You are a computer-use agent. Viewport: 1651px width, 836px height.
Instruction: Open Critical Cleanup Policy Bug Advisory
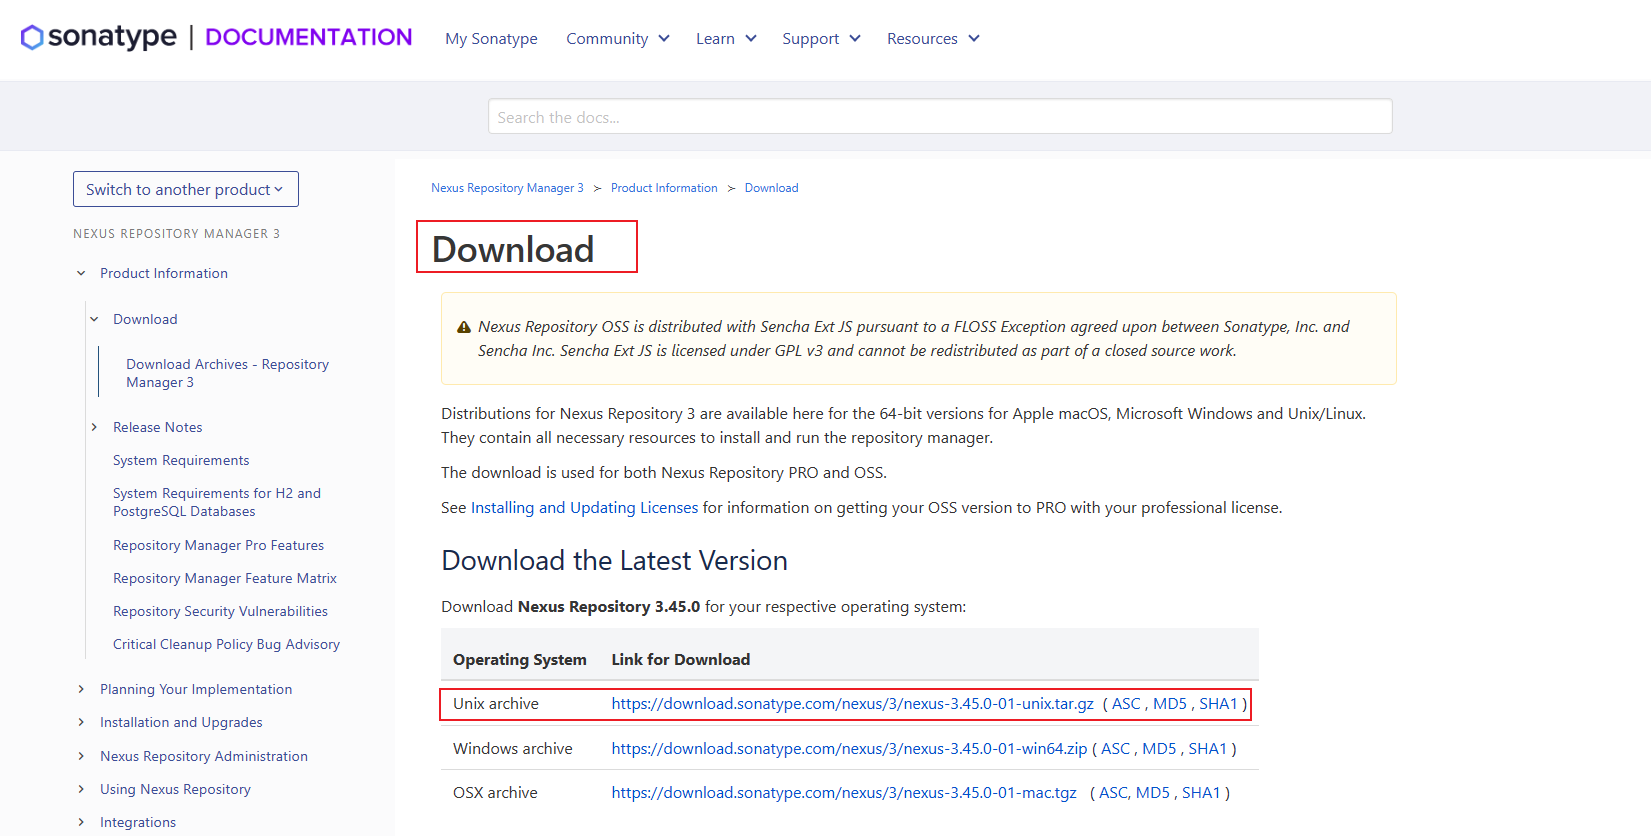(x=226, y=644)
